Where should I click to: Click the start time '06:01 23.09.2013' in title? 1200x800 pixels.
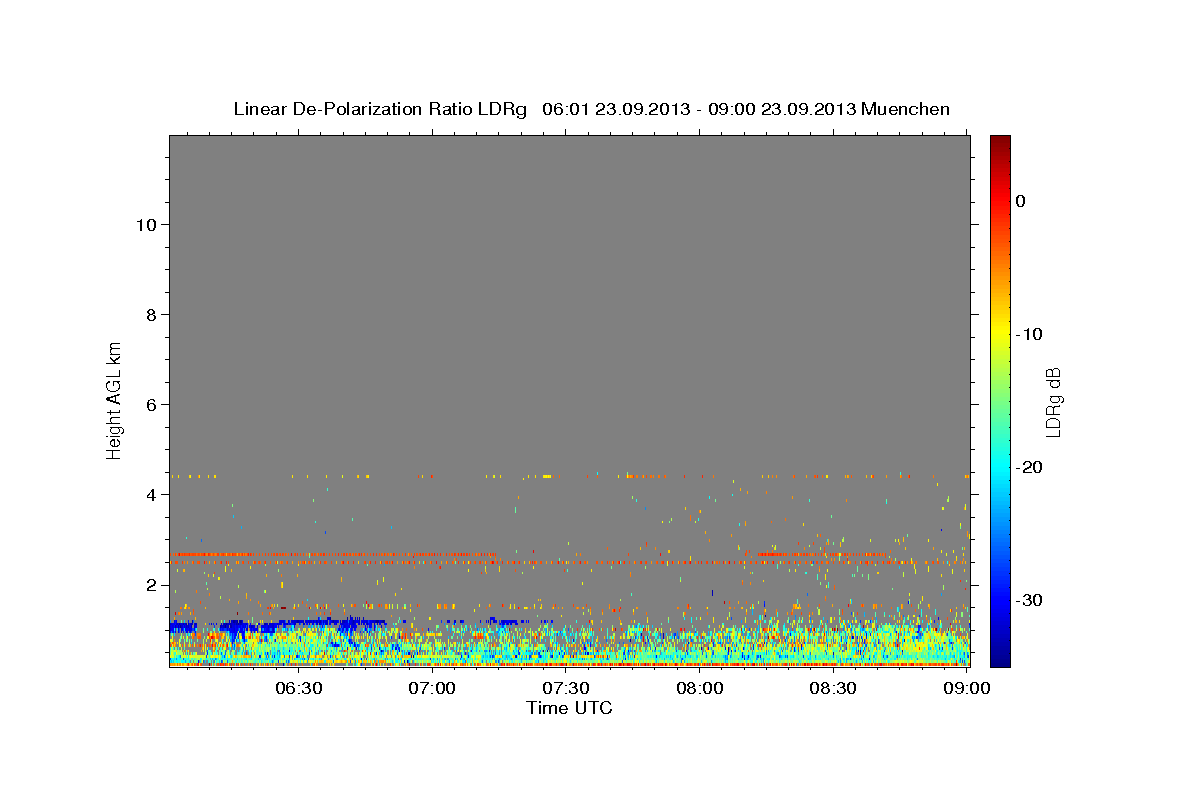coord(616,109)
